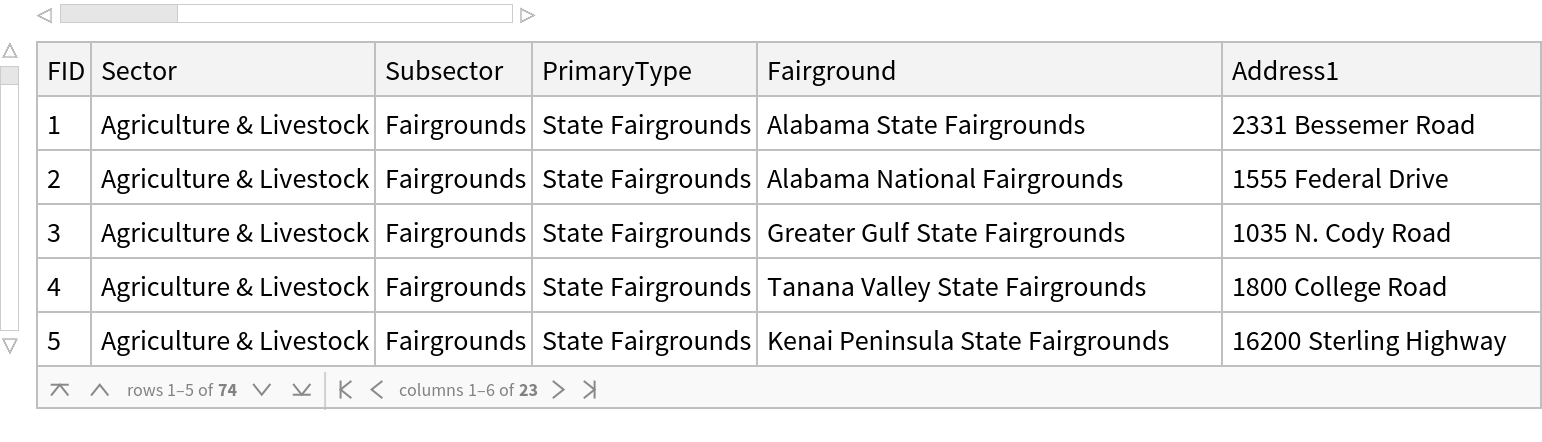
Task: Click vertical scrollbar down arrow
Action: (10, 346)
